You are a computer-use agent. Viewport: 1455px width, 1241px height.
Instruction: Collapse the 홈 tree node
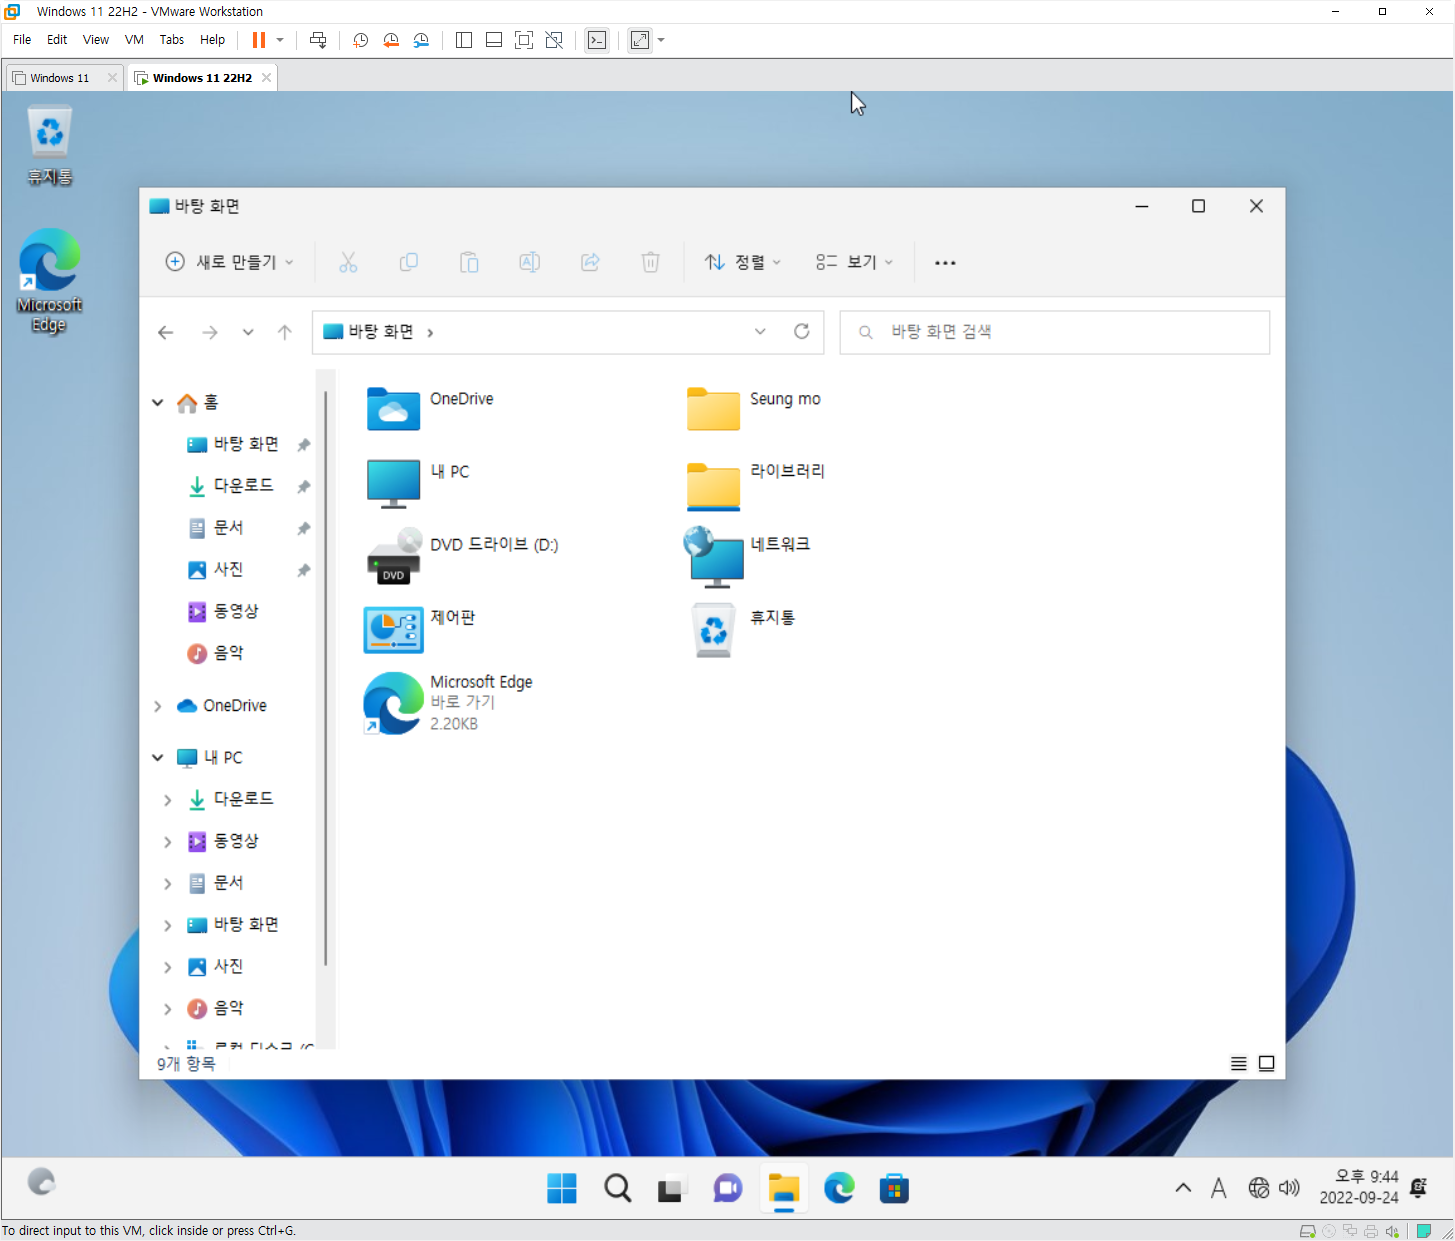[x=158, y=402]
